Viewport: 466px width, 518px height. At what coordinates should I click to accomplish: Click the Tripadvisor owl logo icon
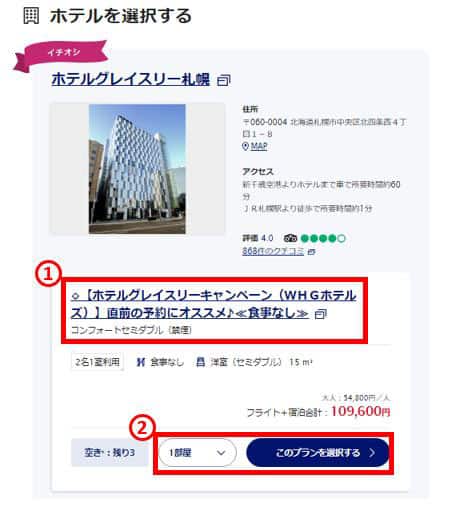pos(290,238)
